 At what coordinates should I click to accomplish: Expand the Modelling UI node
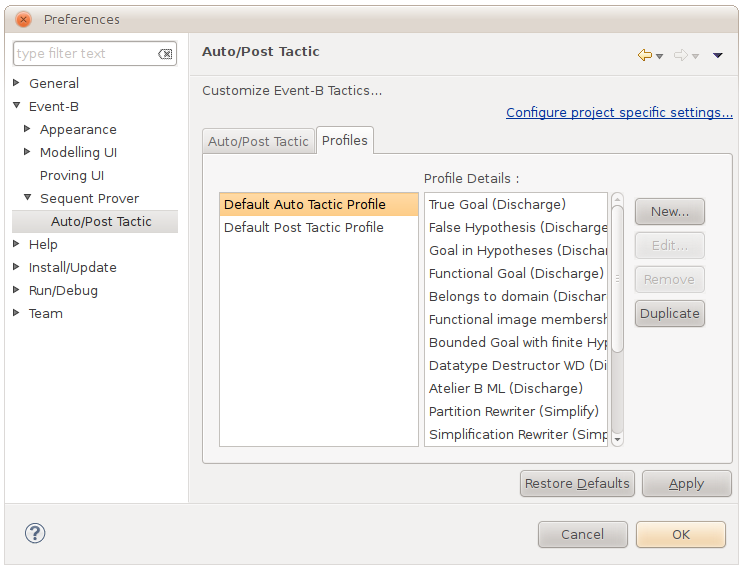pyautogui.click(x=28, y=152)
